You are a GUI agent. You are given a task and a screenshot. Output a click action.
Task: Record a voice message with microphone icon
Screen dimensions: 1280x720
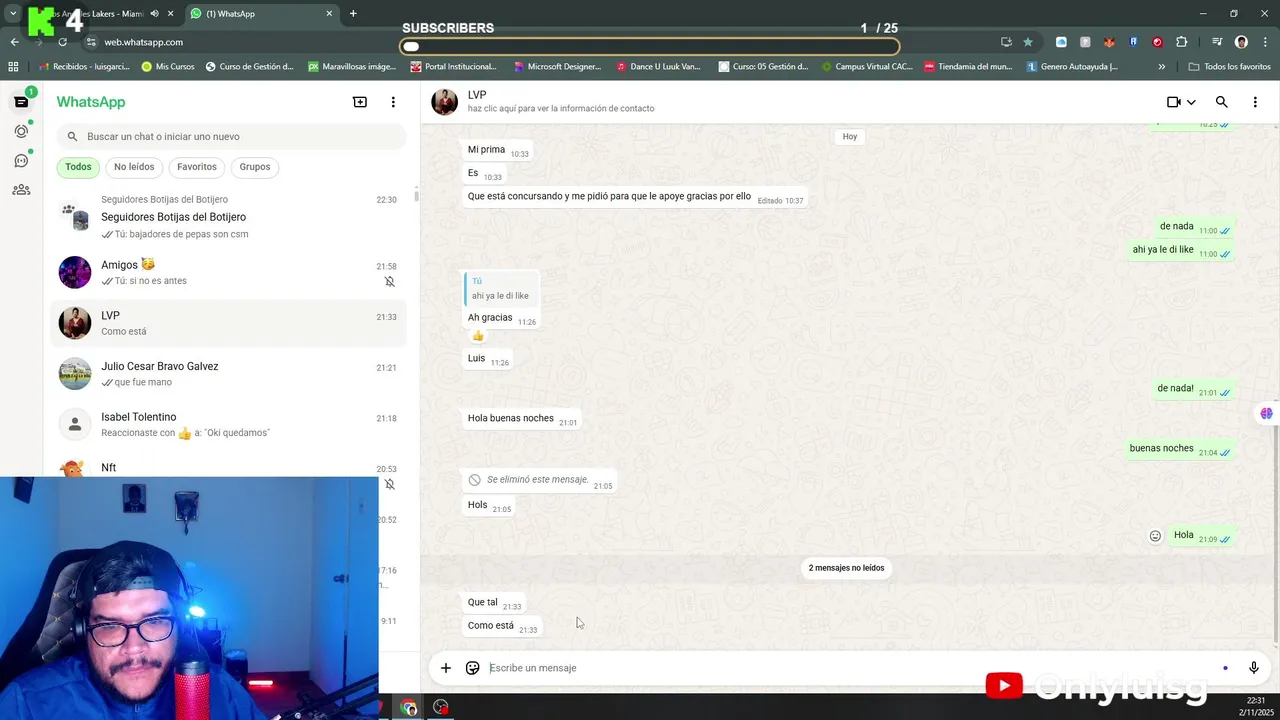1254,668
